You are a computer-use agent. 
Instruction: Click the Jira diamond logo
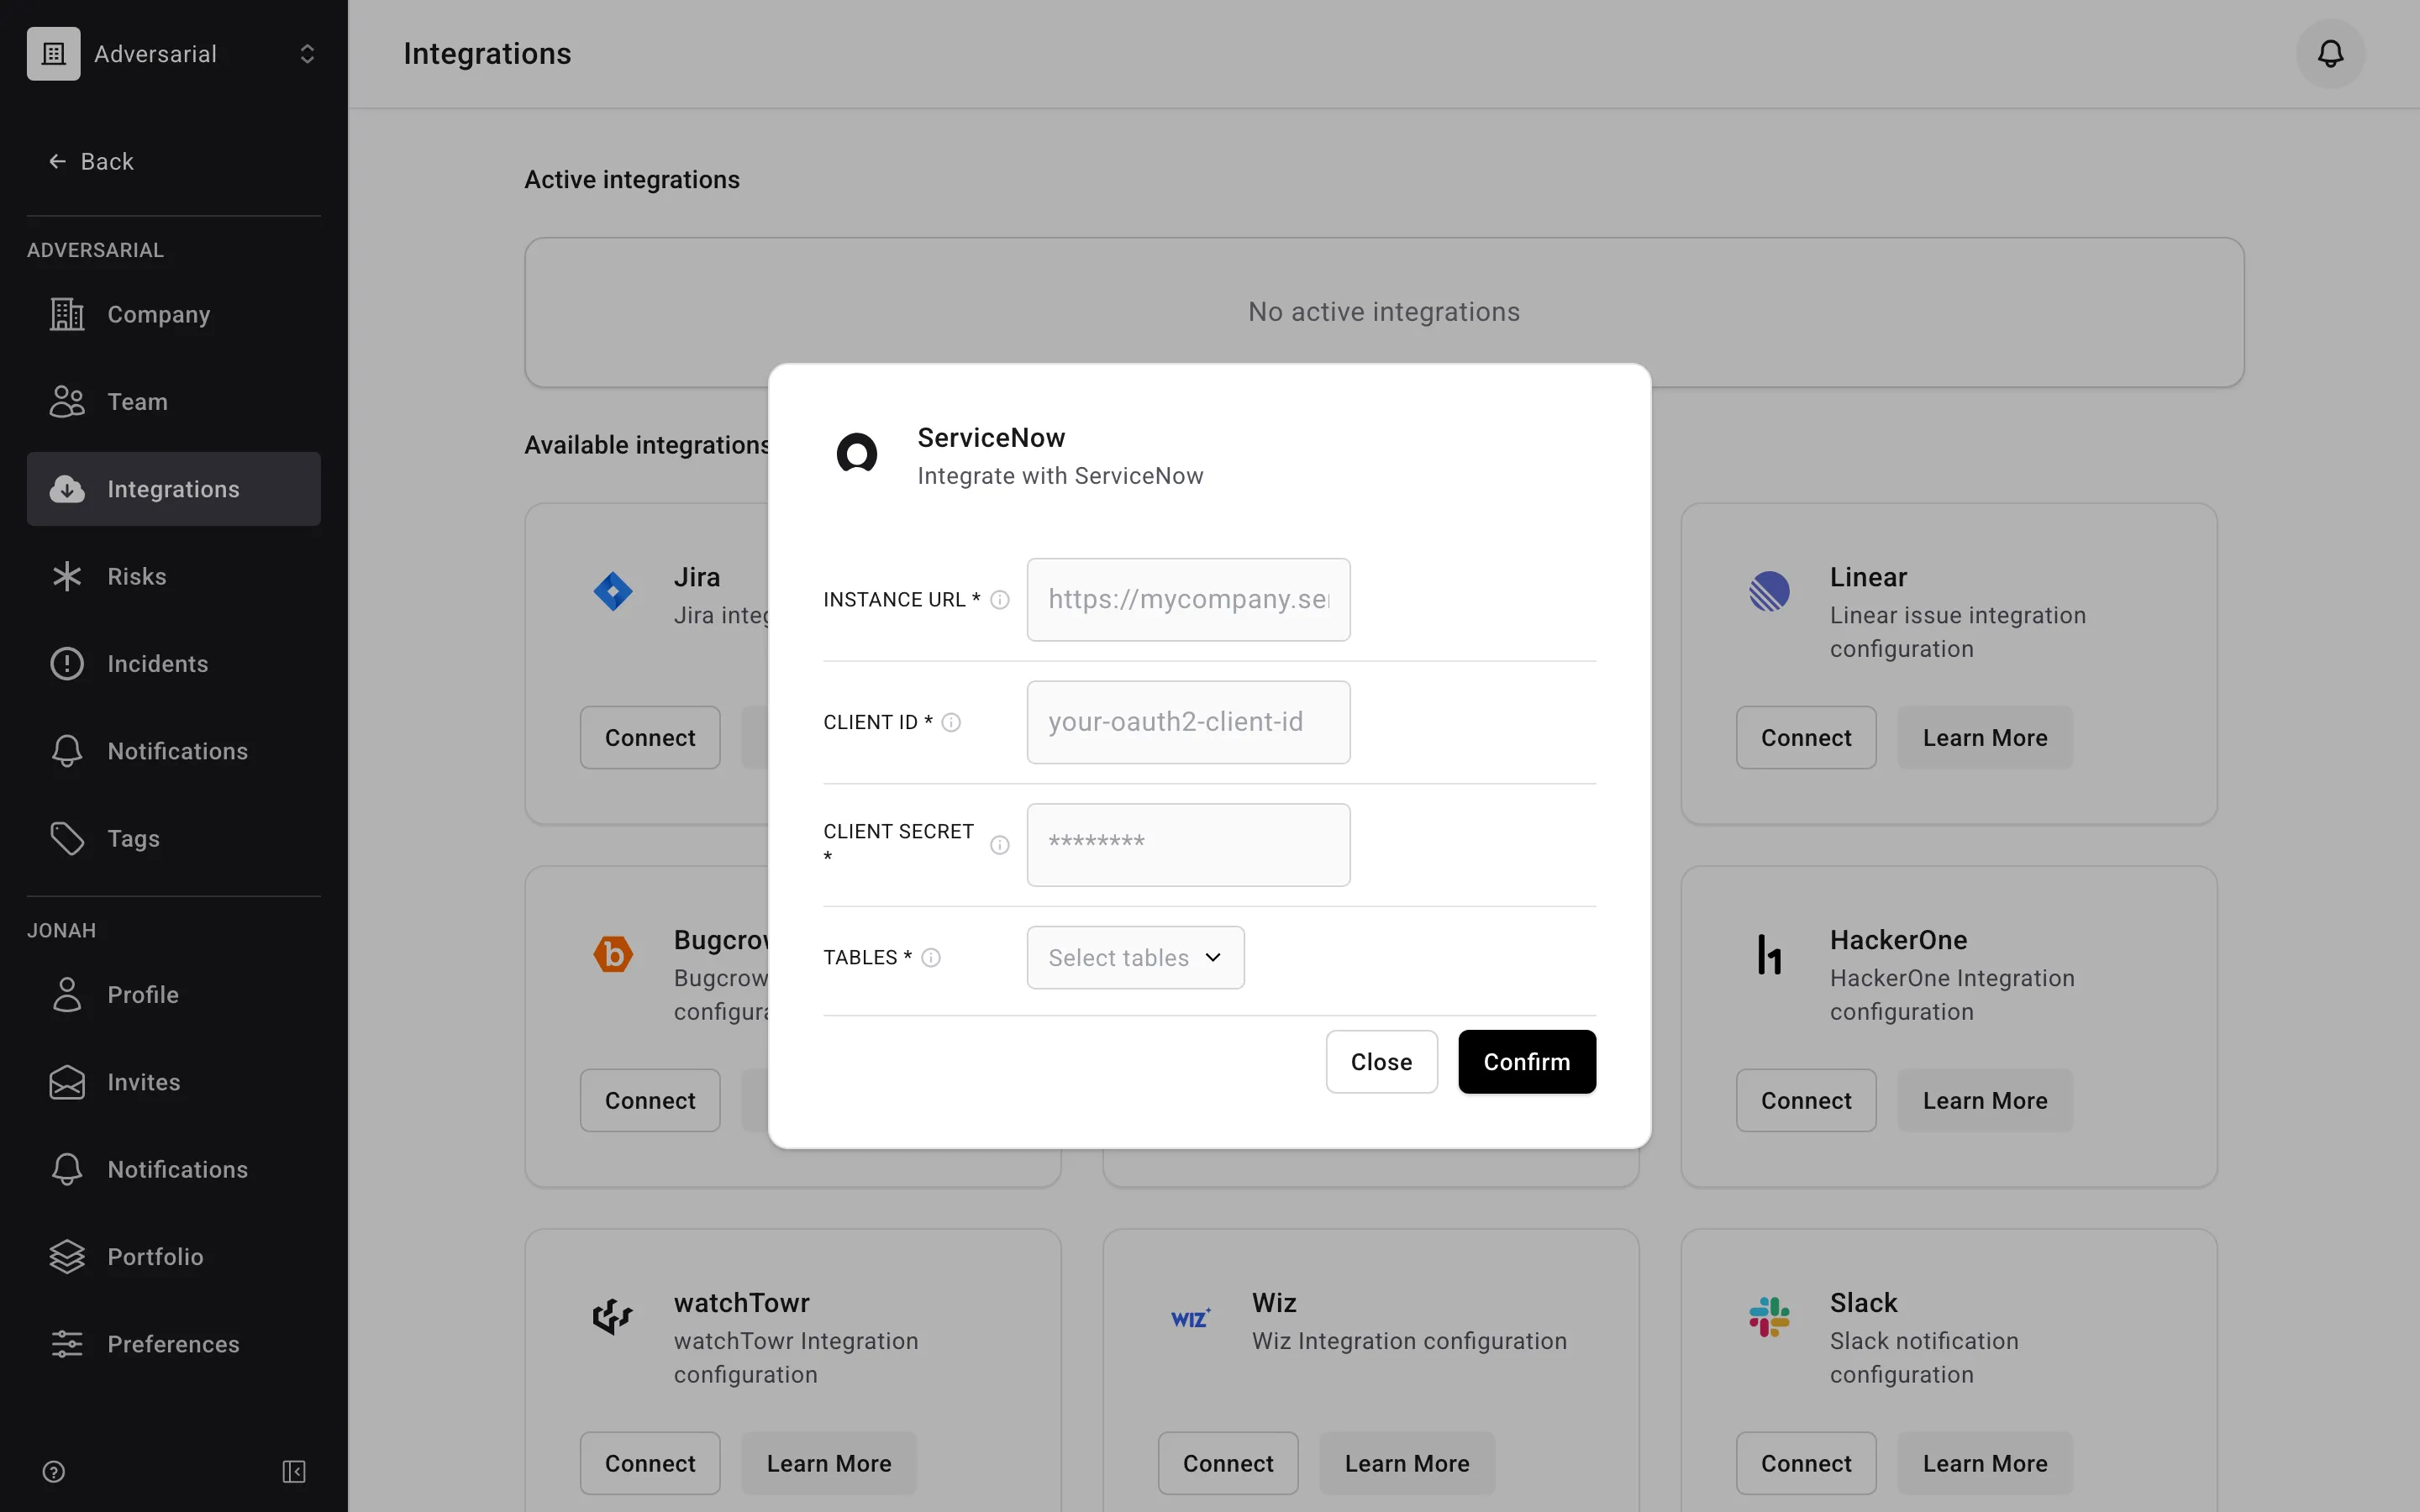pyautogui.click(x=613, y=591)
